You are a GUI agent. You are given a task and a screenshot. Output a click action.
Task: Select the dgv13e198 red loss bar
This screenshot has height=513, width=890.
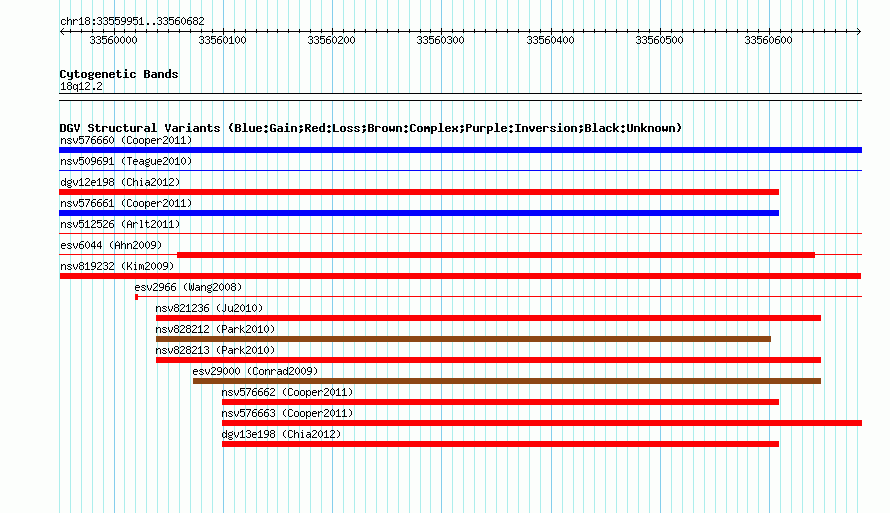(x=500, y=444)
